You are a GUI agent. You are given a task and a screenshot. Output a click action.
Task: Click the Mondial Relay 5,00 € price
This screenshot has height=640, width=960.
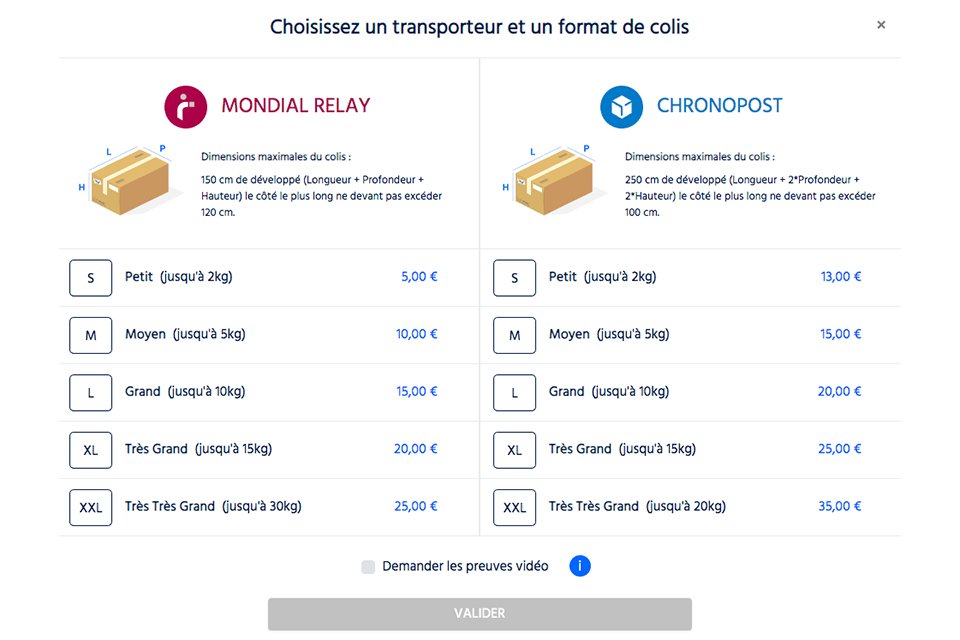[x=419, y=277]
